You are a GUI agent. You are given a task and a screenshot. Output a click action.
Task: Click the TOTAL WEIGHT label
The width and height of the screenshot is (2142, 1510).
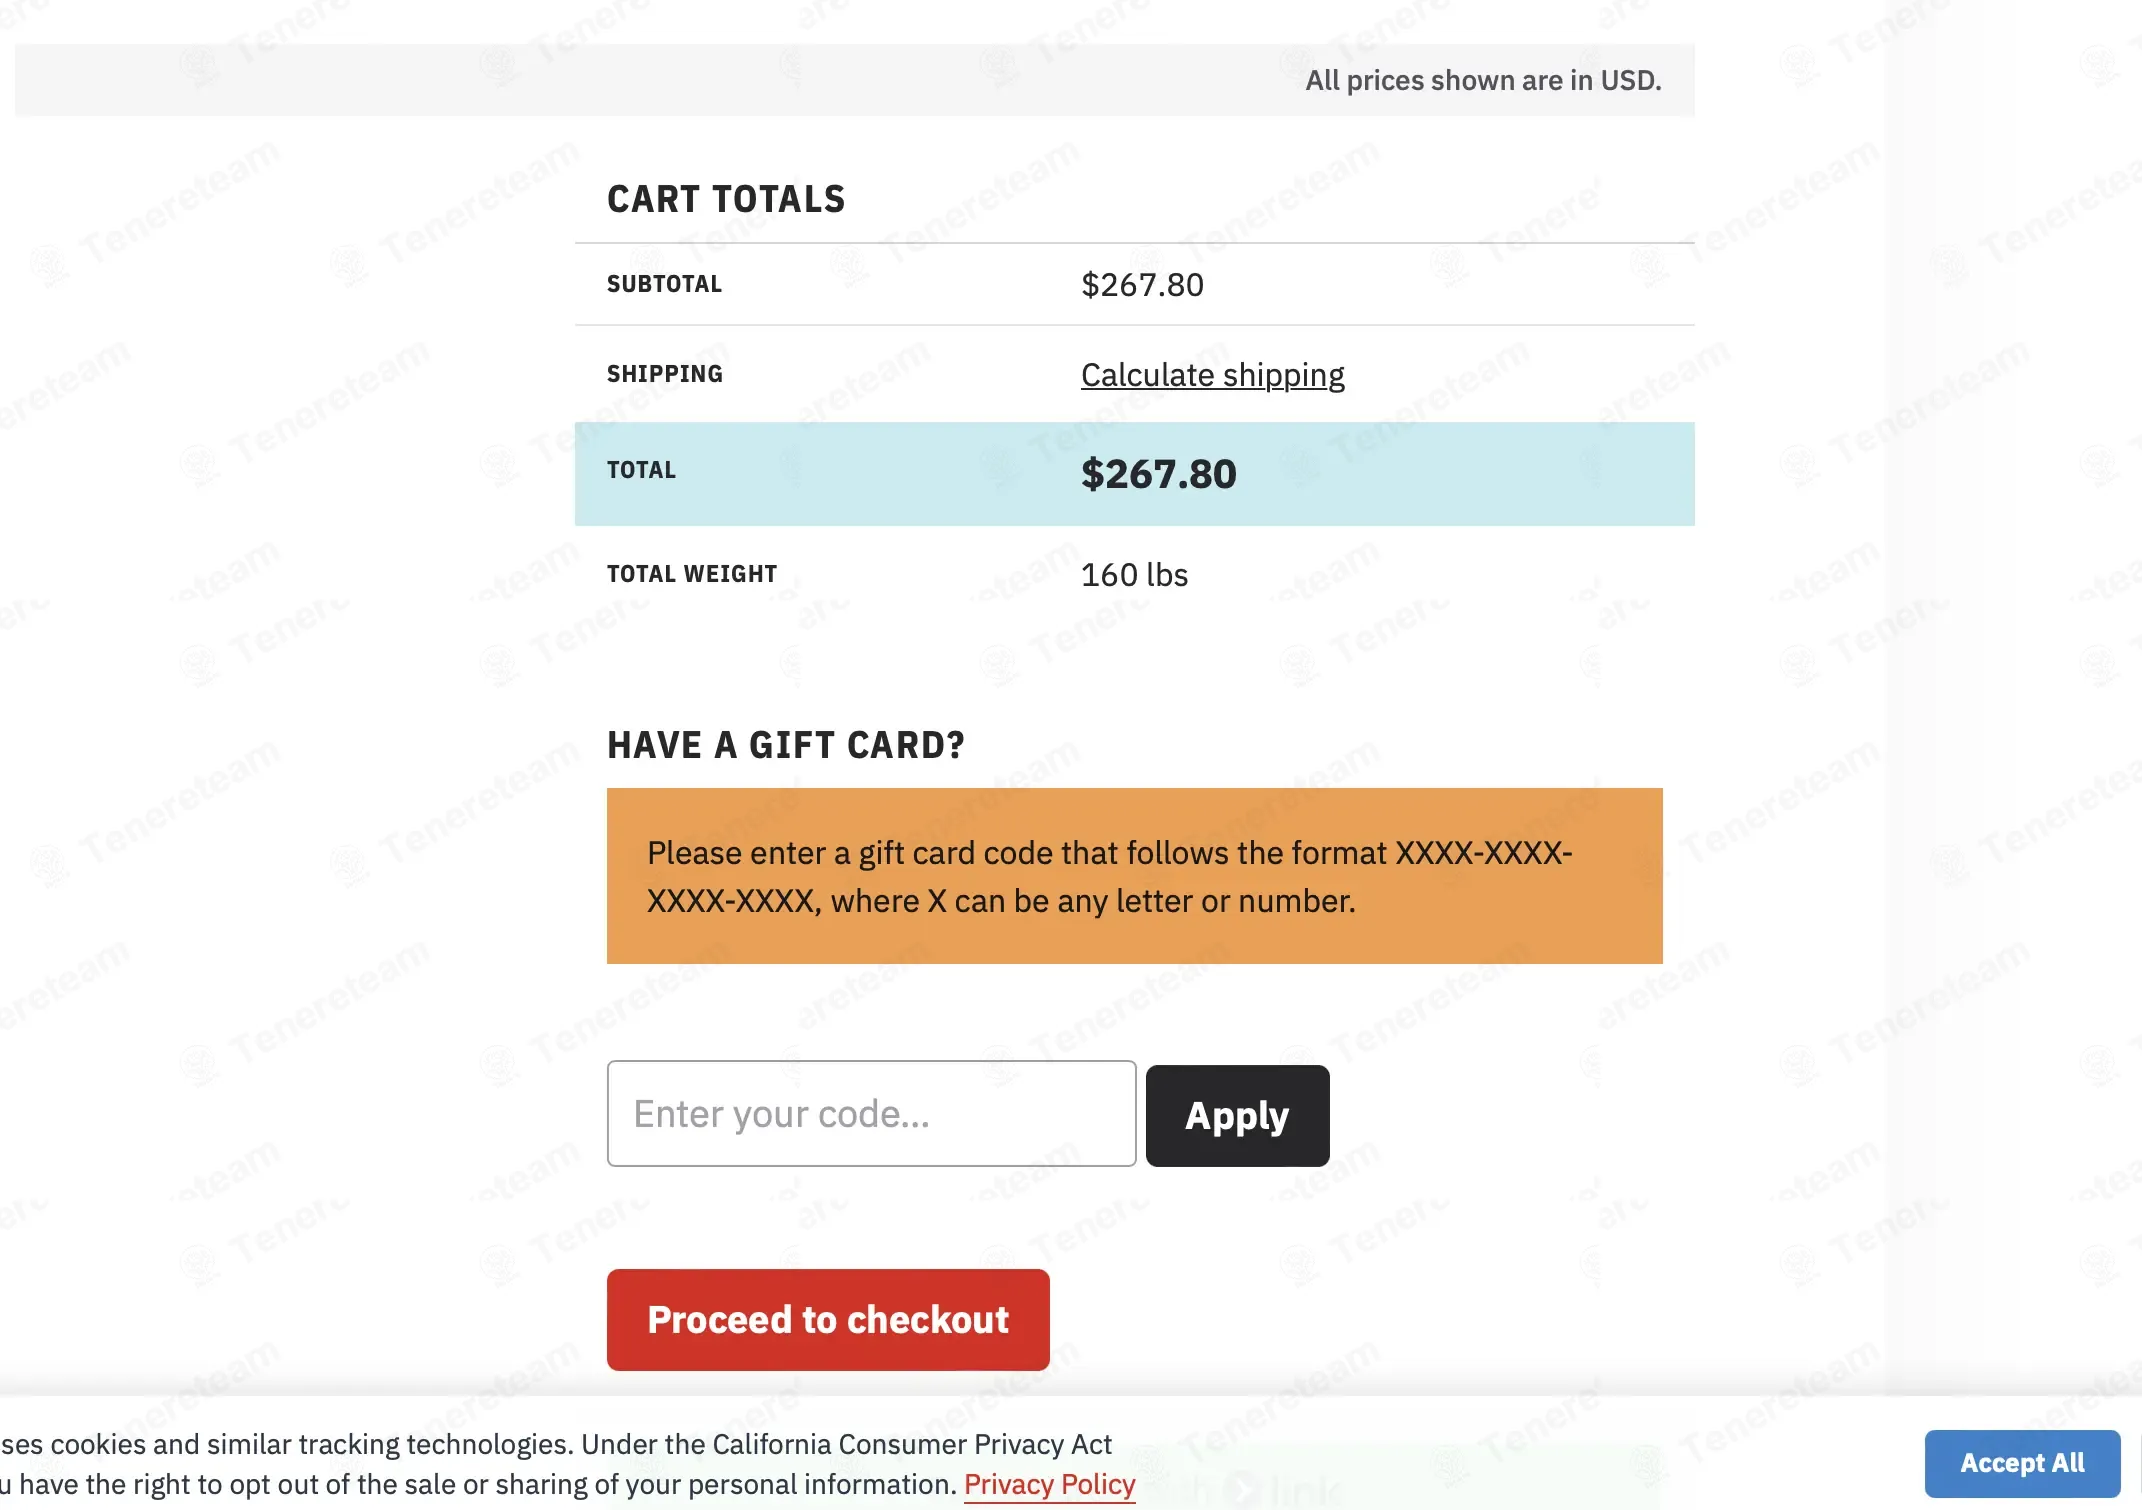691,574
